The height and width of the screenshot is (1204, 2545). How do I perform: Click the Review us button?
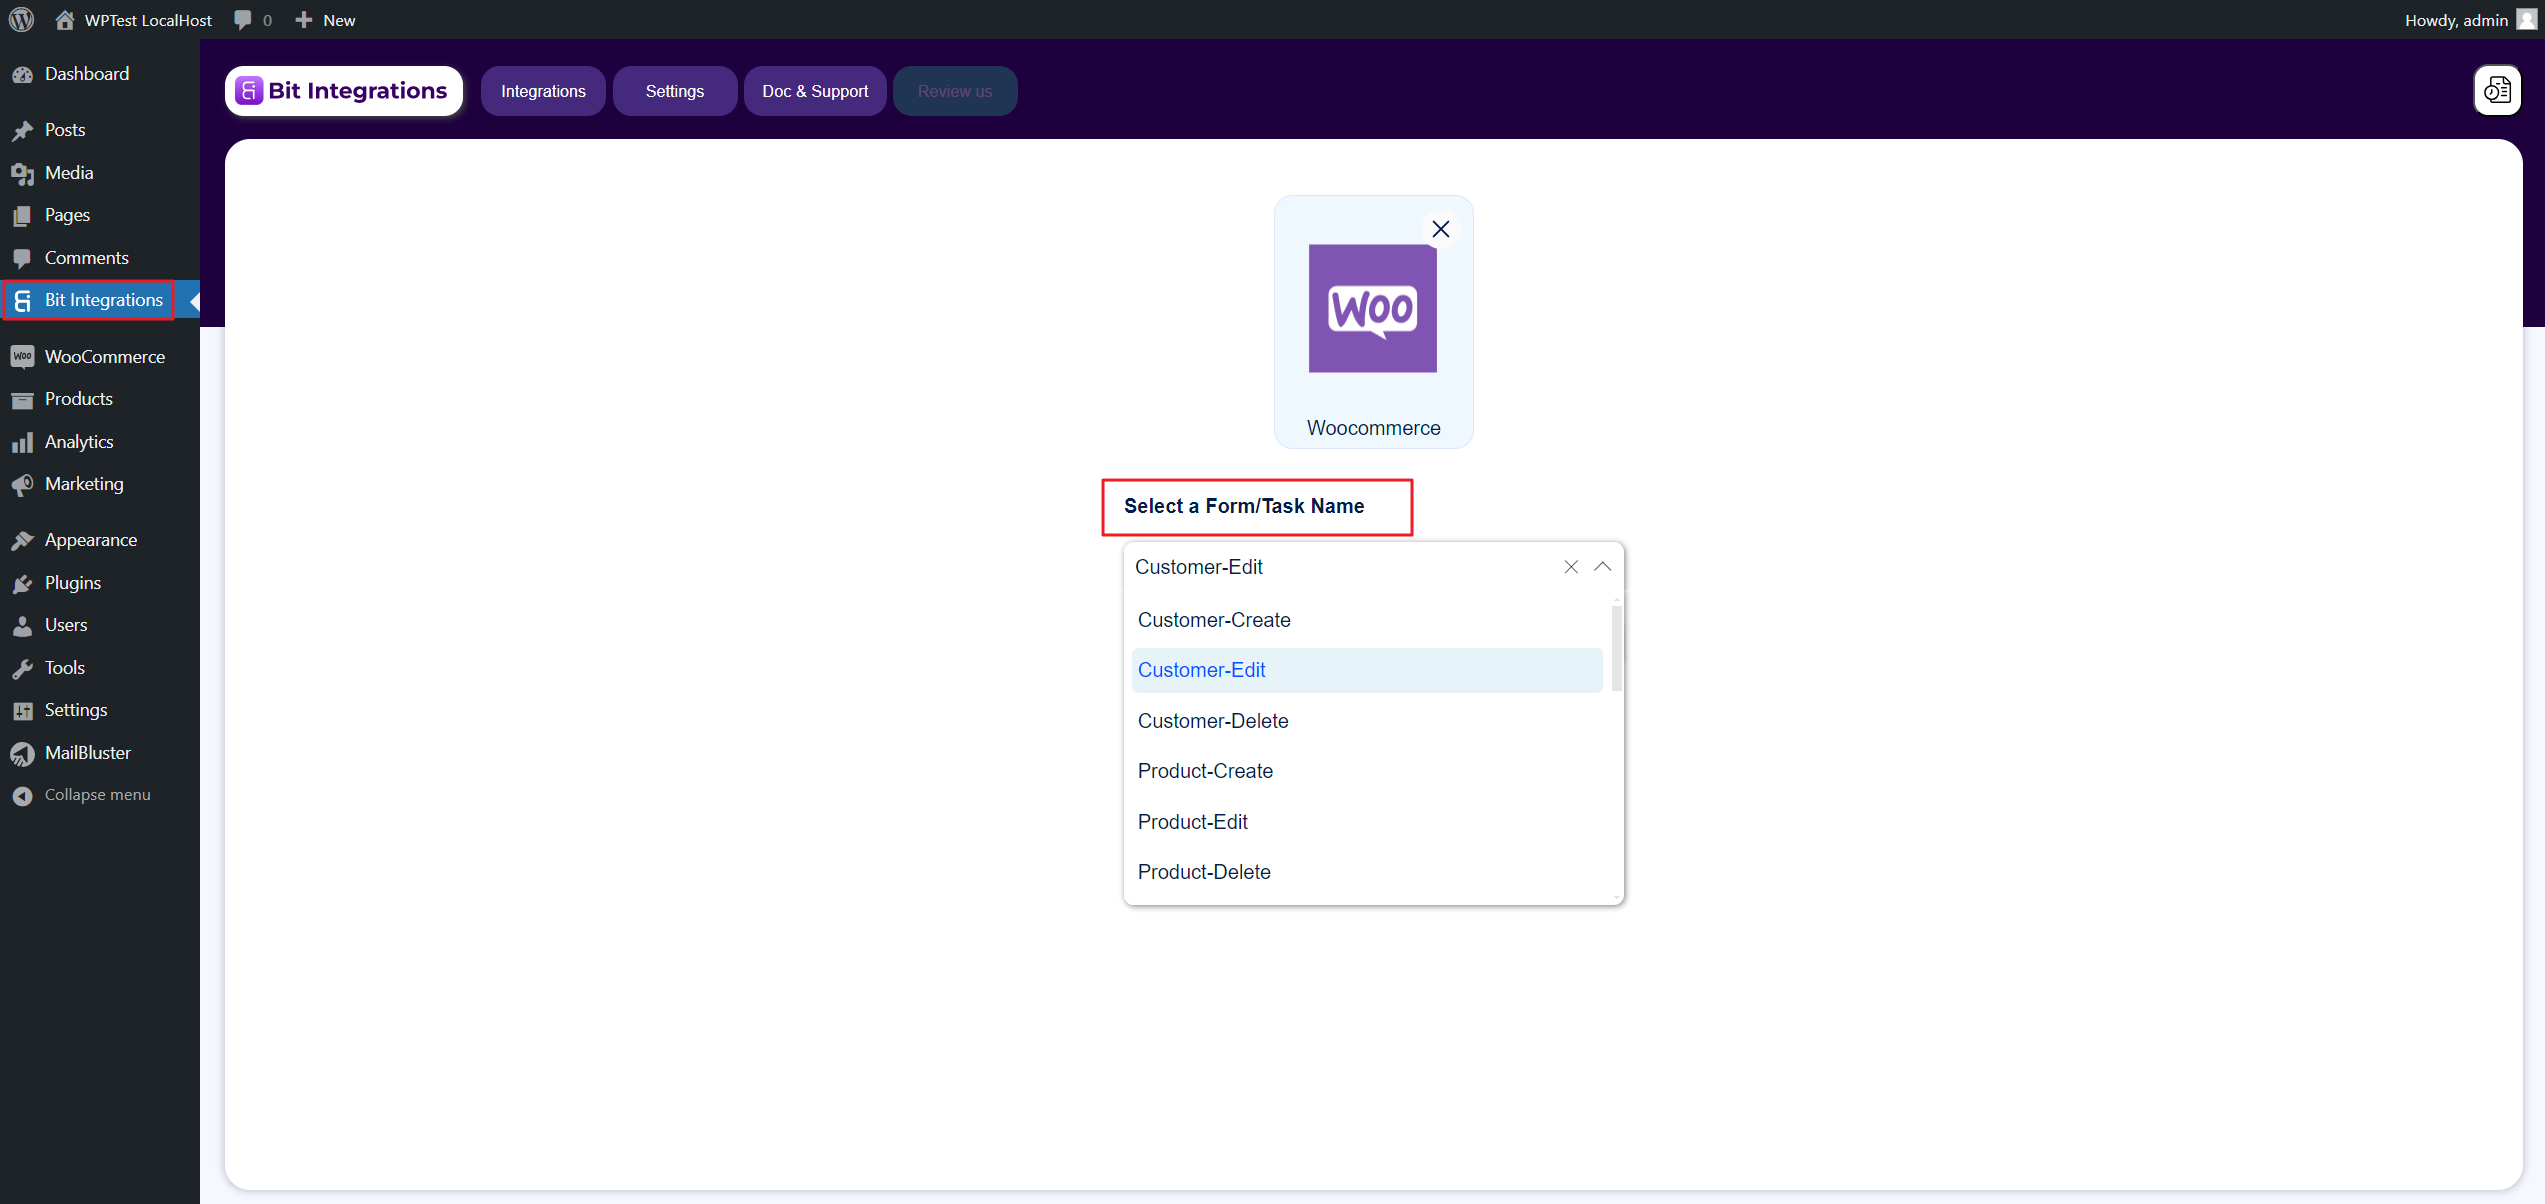tap(954, 91)
